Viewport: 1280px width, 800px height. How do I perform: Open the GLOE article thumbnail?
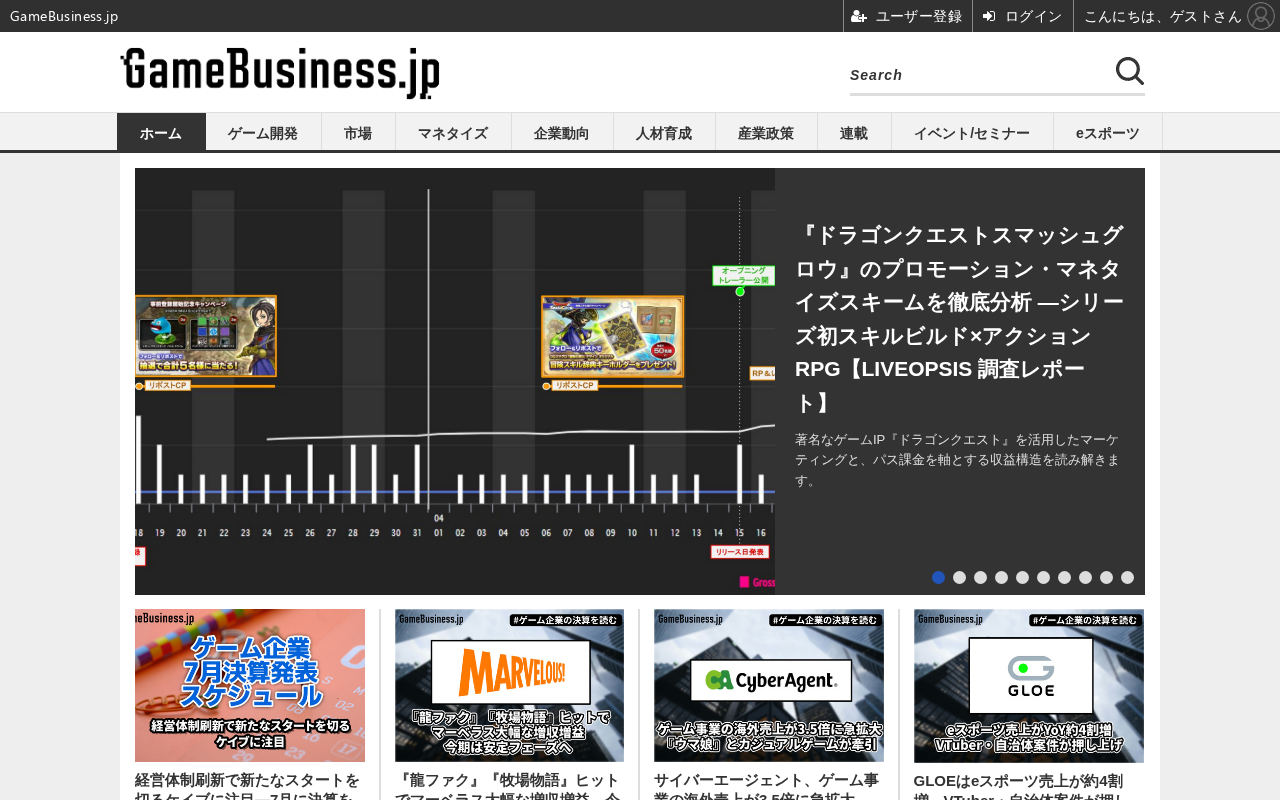1029,686
